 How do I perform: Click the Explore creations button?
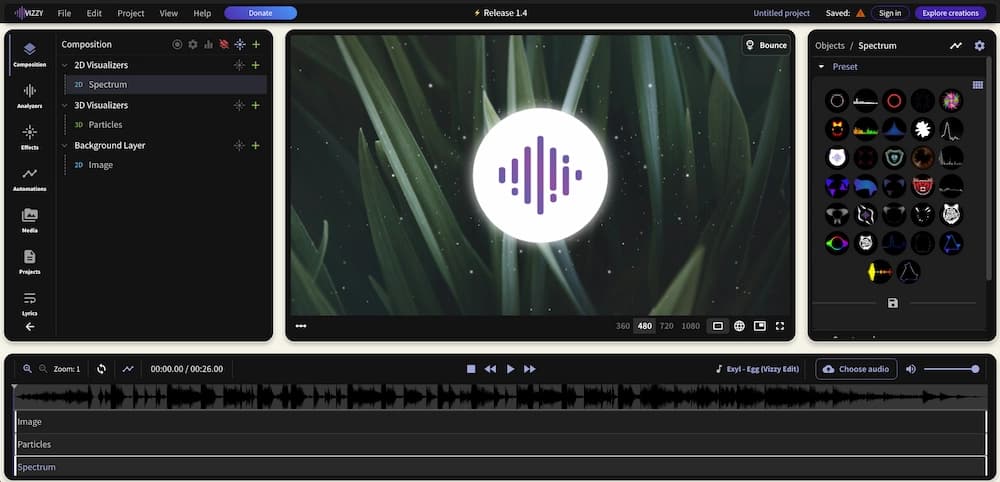pyautogui.click(x=950, y=13)
